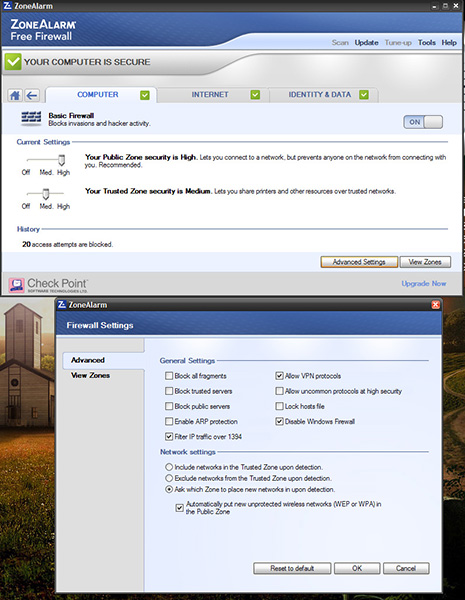
Task: Select Advanced in Firewall Settings sidebar
Action: (103, 360)
